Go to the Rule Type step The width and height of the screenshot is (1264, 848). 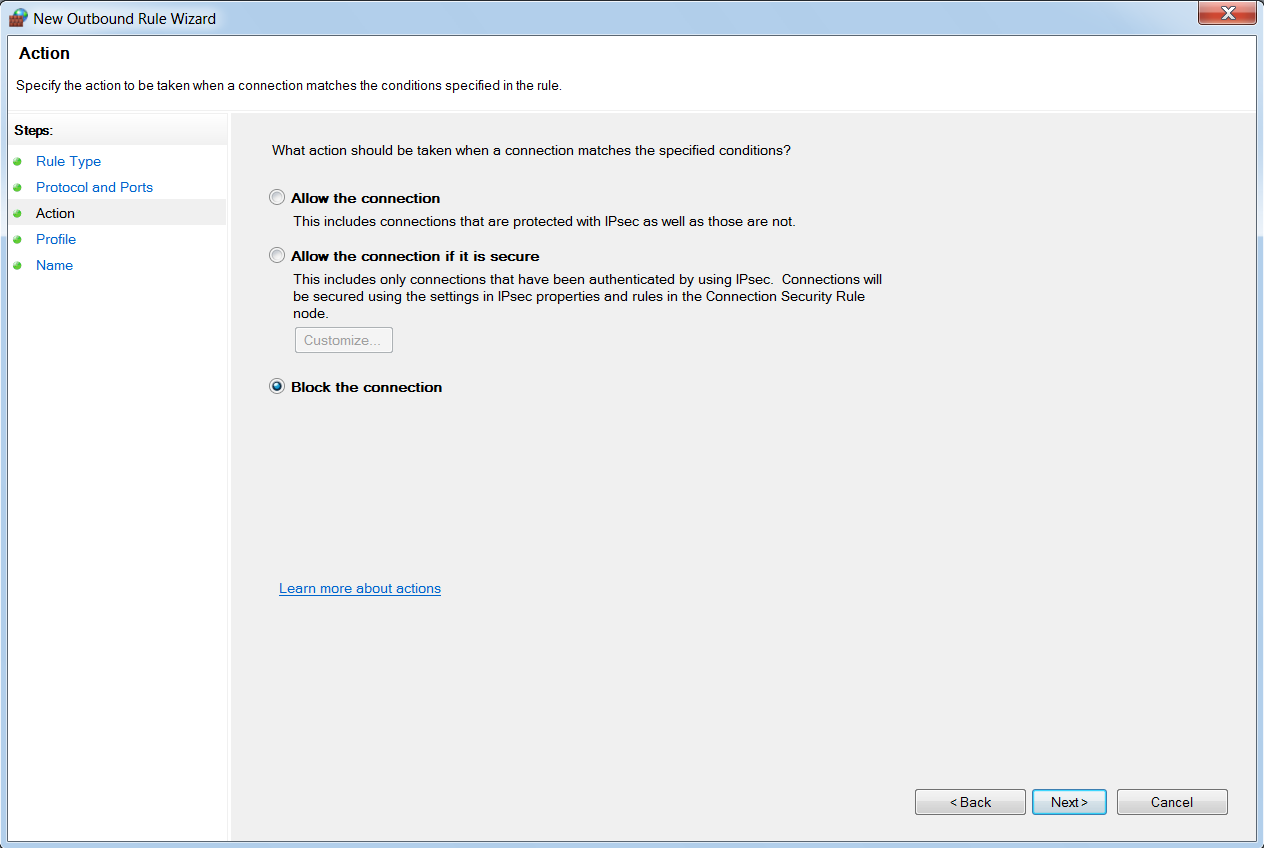point(68,161)
